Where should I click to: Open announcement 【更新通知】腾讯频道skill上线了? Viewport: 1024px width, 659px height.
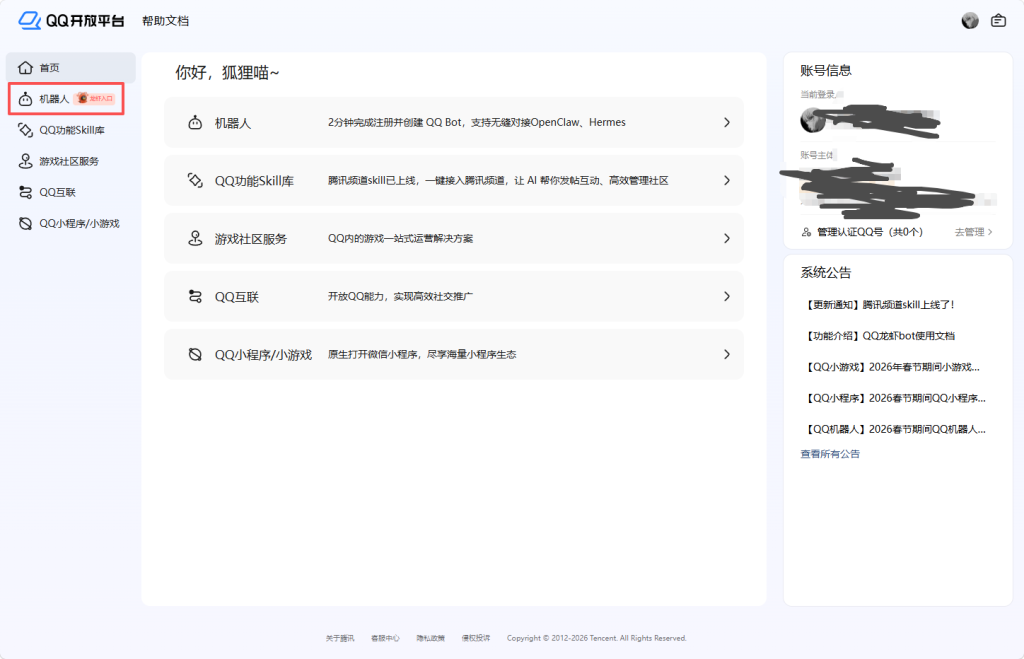[x=878, y=305]
